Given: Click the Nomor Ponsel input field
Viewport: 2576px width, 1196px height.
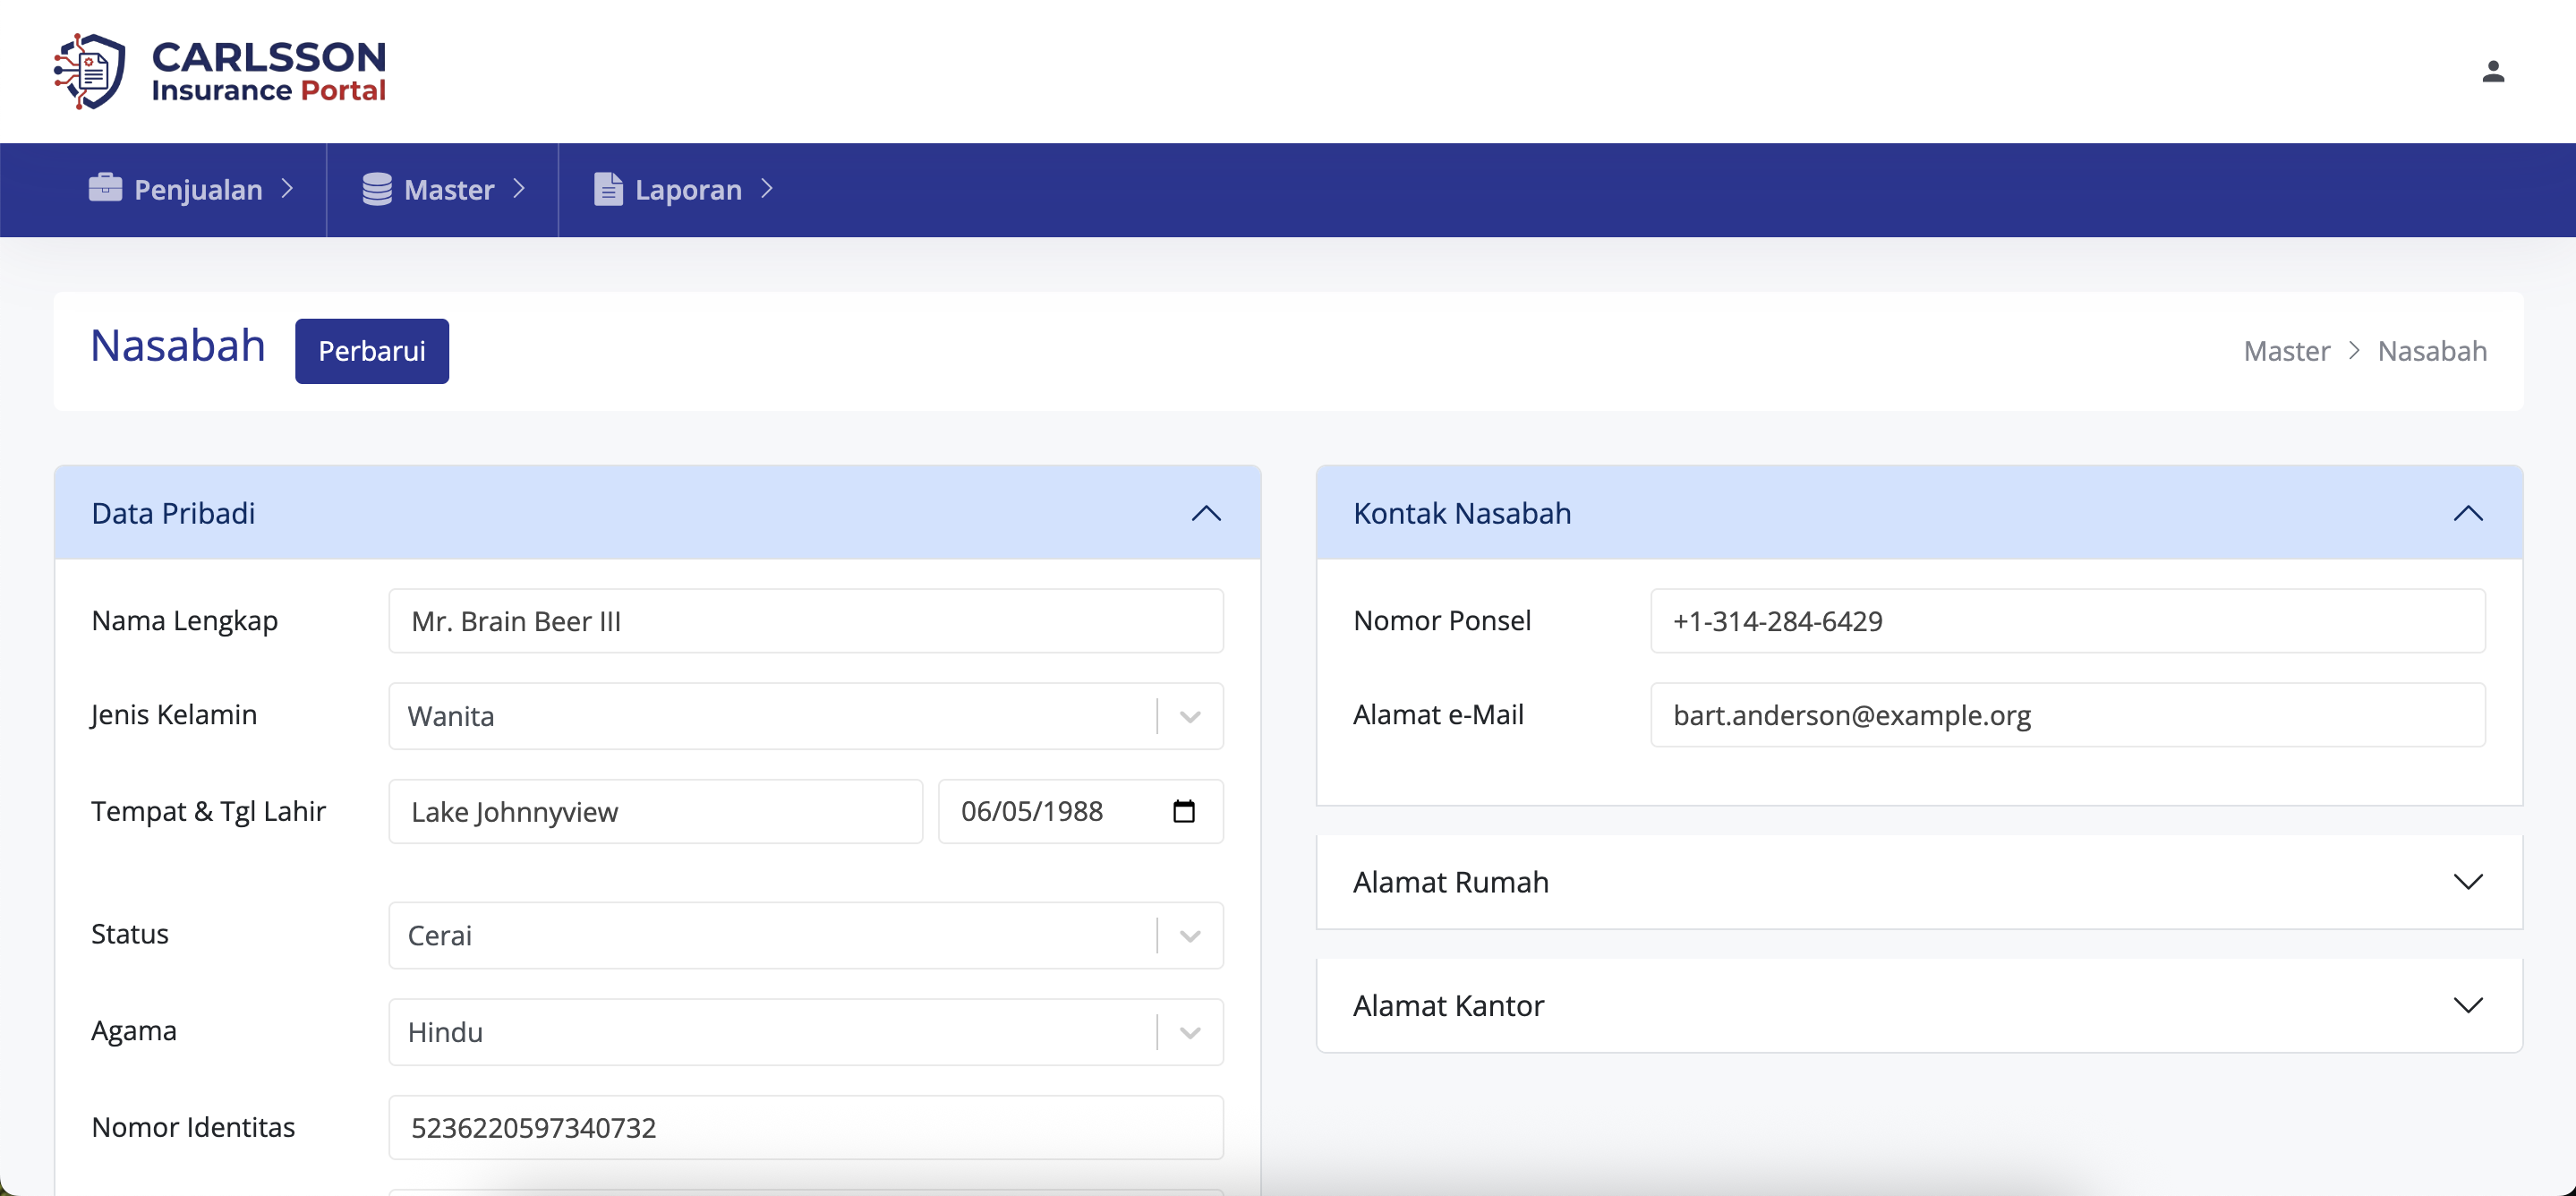Looking at the screenshot, I should pyautogui.click(x=2068, y=621).
